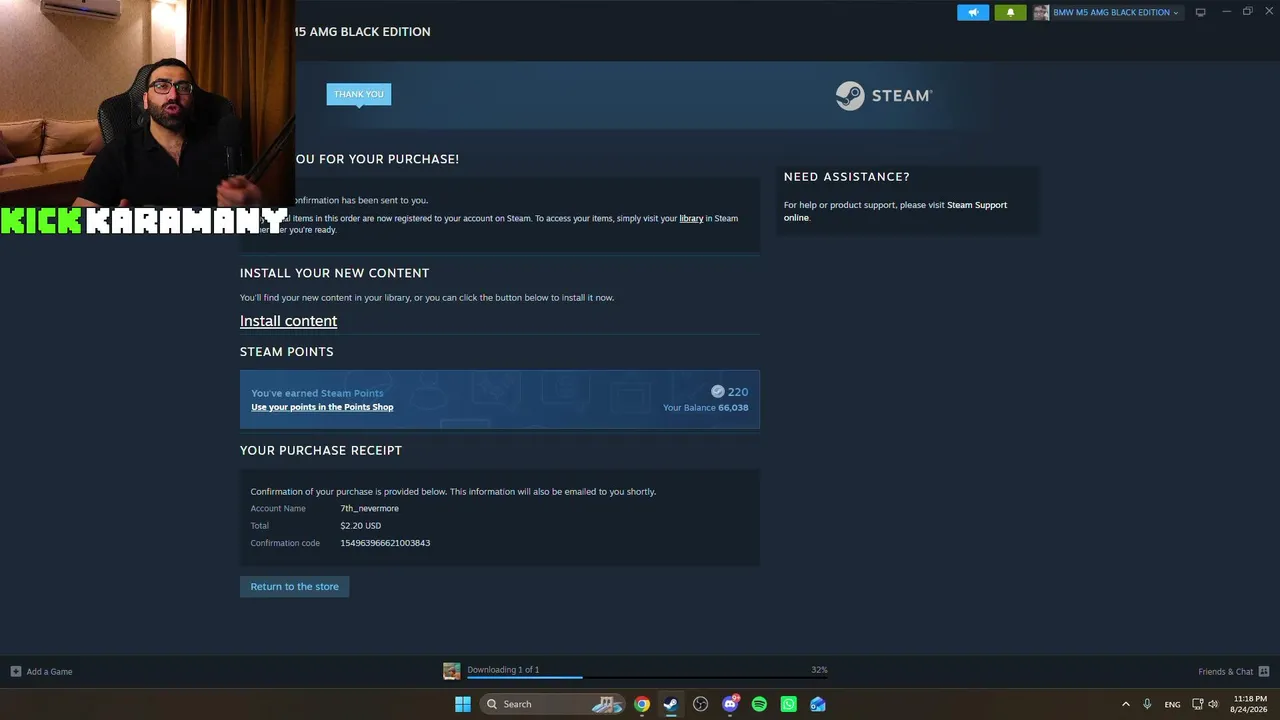Open OBS Studio from the taskbar
The image size is (1280, 720).
[701, 704]
